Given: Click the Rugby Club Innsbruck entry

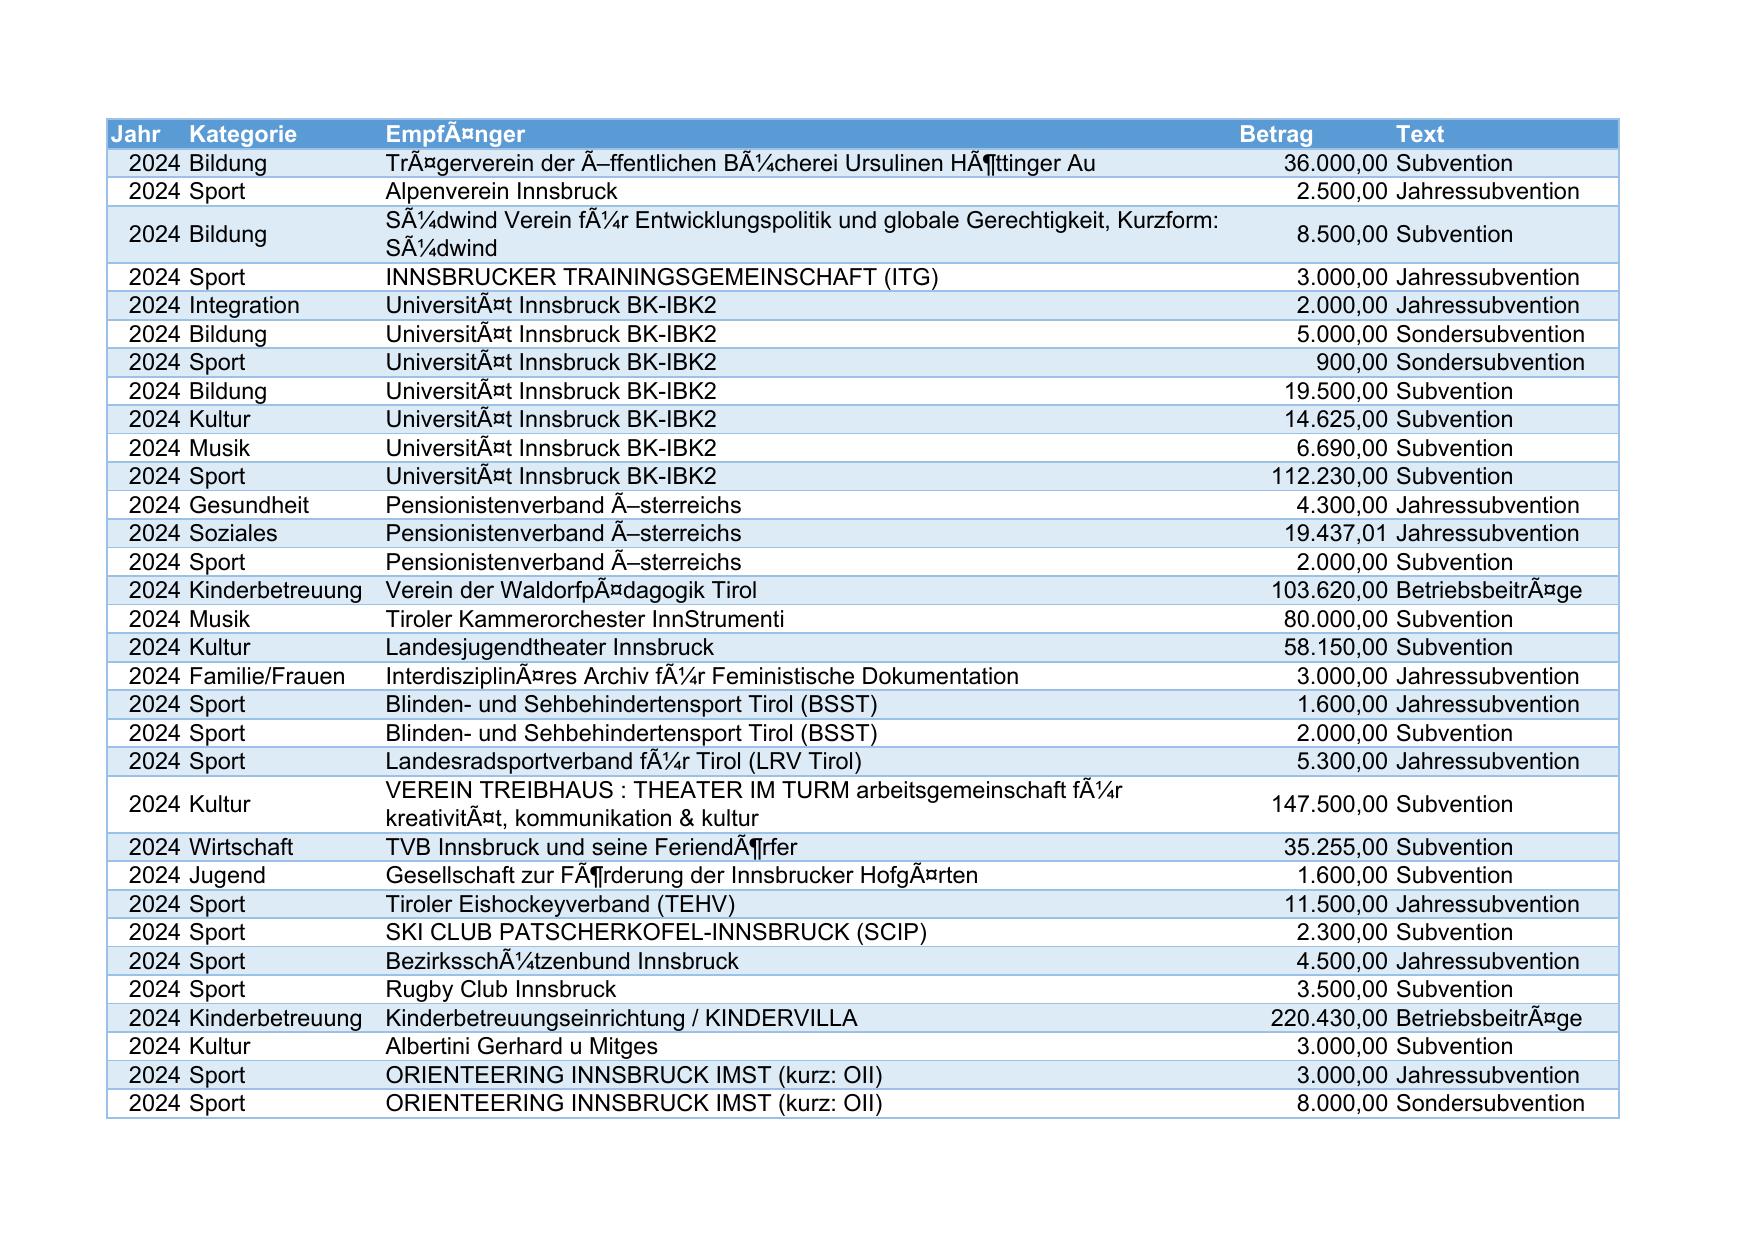Looking at the screenshot, I should tap(500, 989).
